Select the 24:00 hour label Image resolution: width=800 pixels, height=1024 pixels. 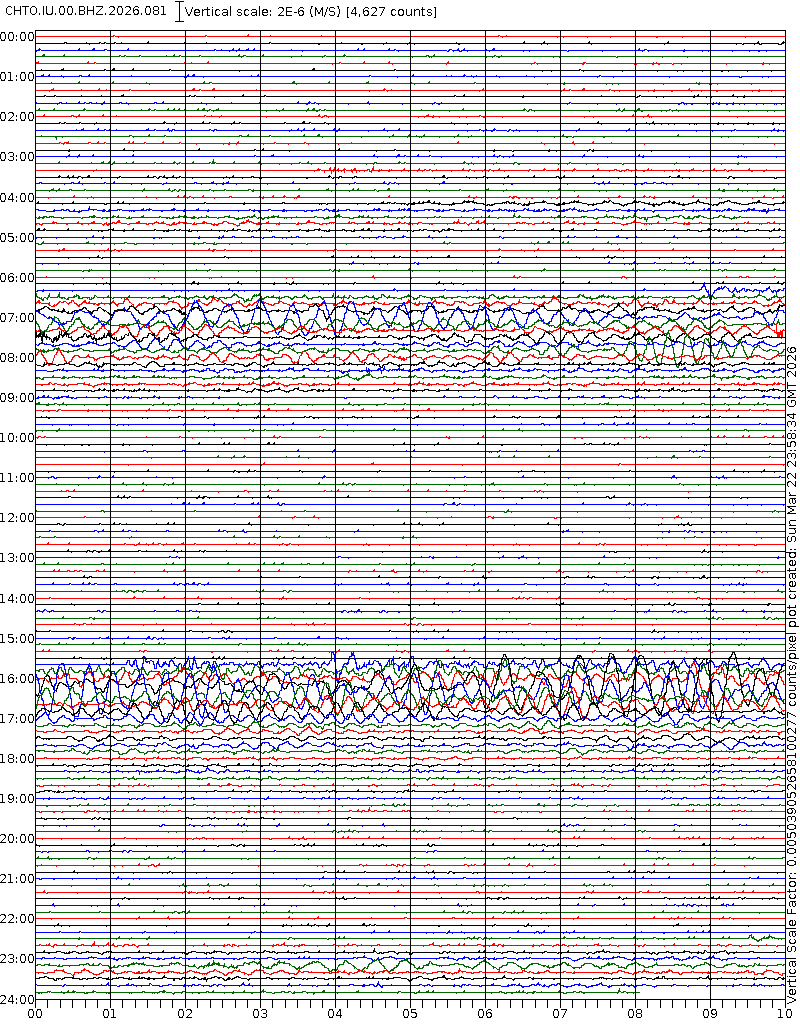(17, 999)
